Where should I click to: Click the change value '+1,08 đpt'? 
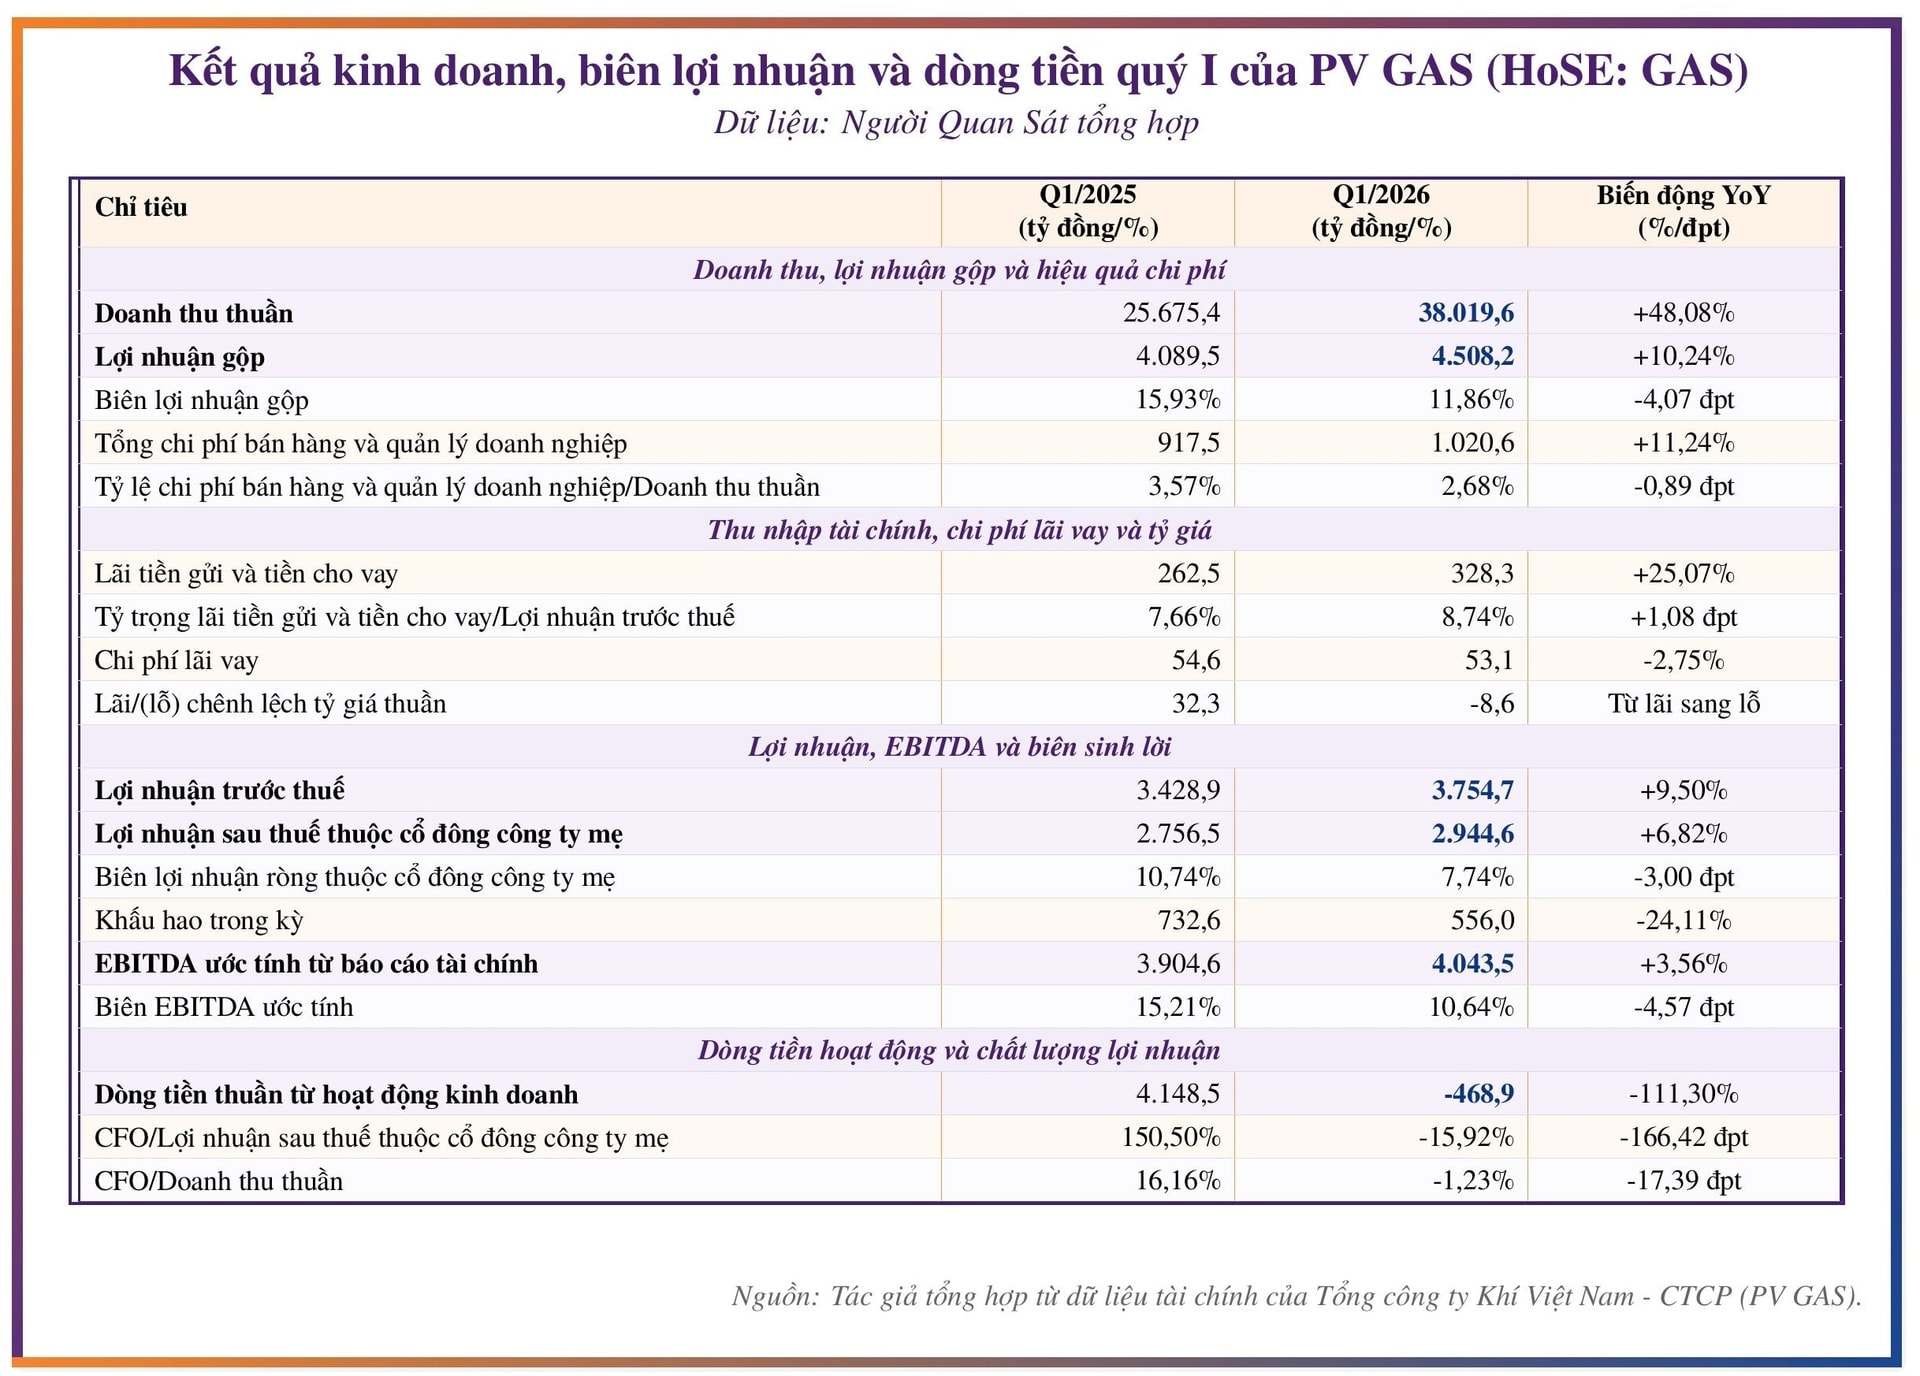click(x=1684, y=617)
